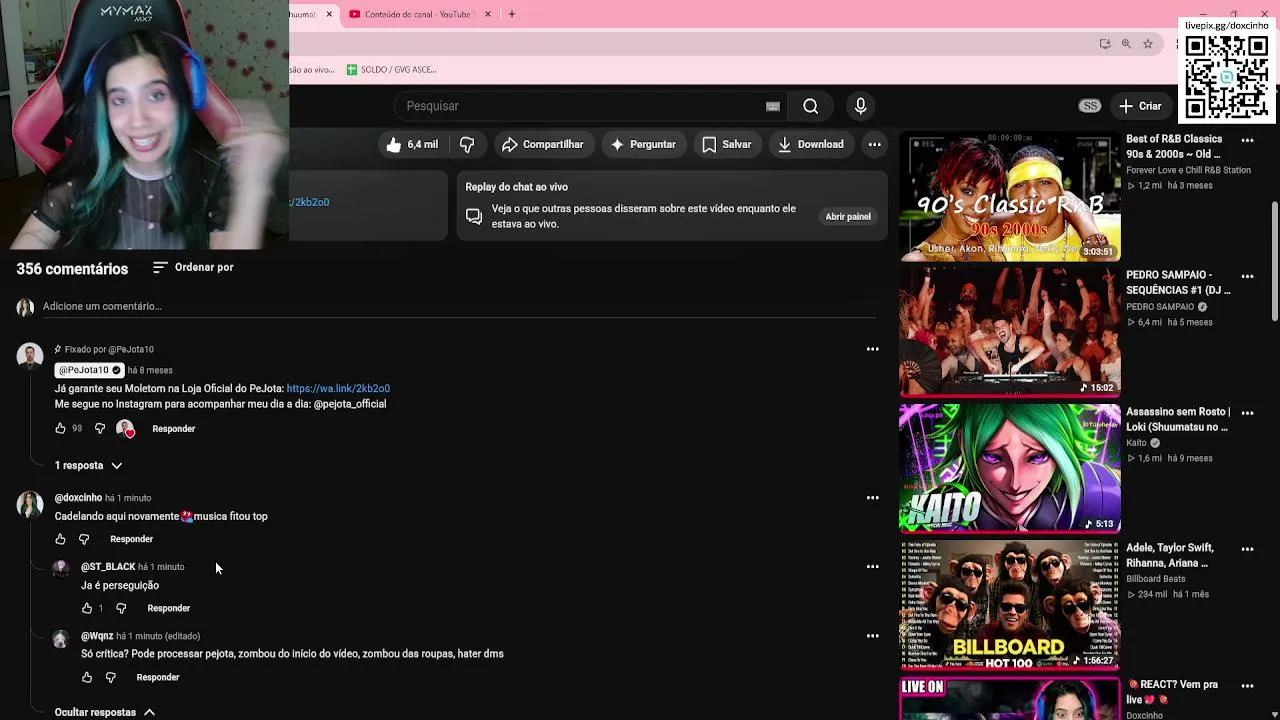
Task: Click Adicione um comentário input field
Action: point(459,307)
